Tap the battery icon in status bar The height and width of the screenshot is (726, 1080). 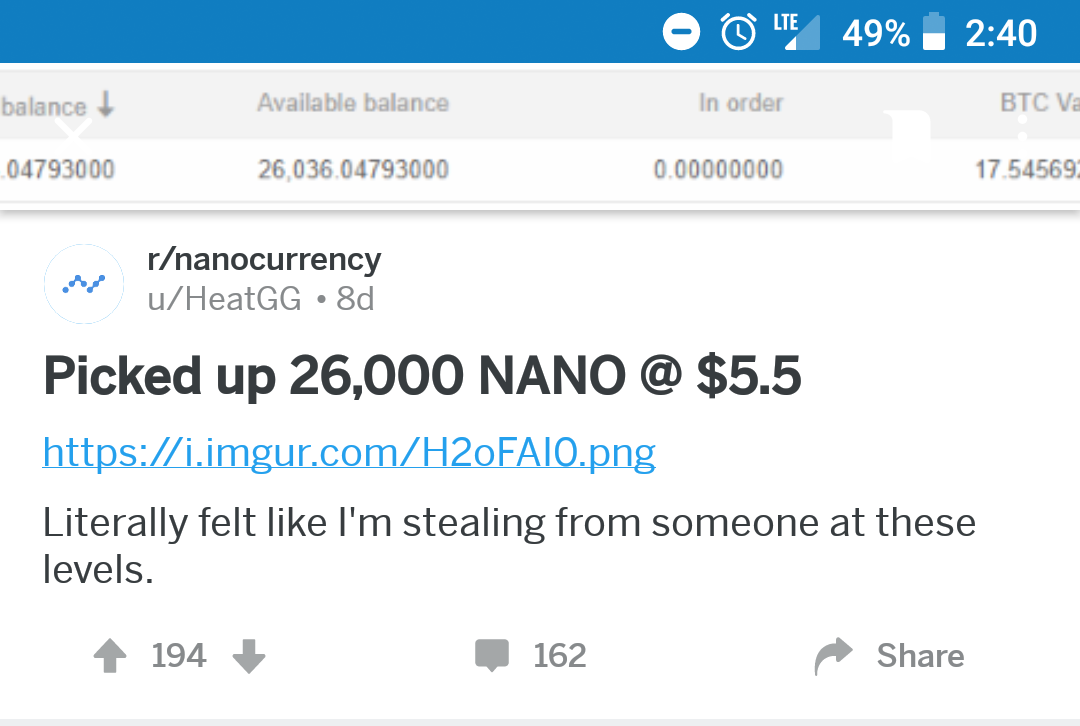click(936, 31)
